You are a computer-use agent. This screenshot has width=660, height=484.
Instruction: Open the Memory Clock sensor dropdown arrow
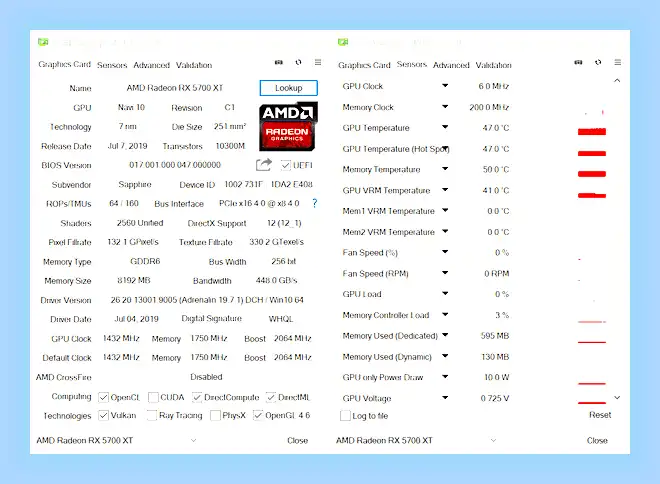pyautogui.click(x=445, y=106)
